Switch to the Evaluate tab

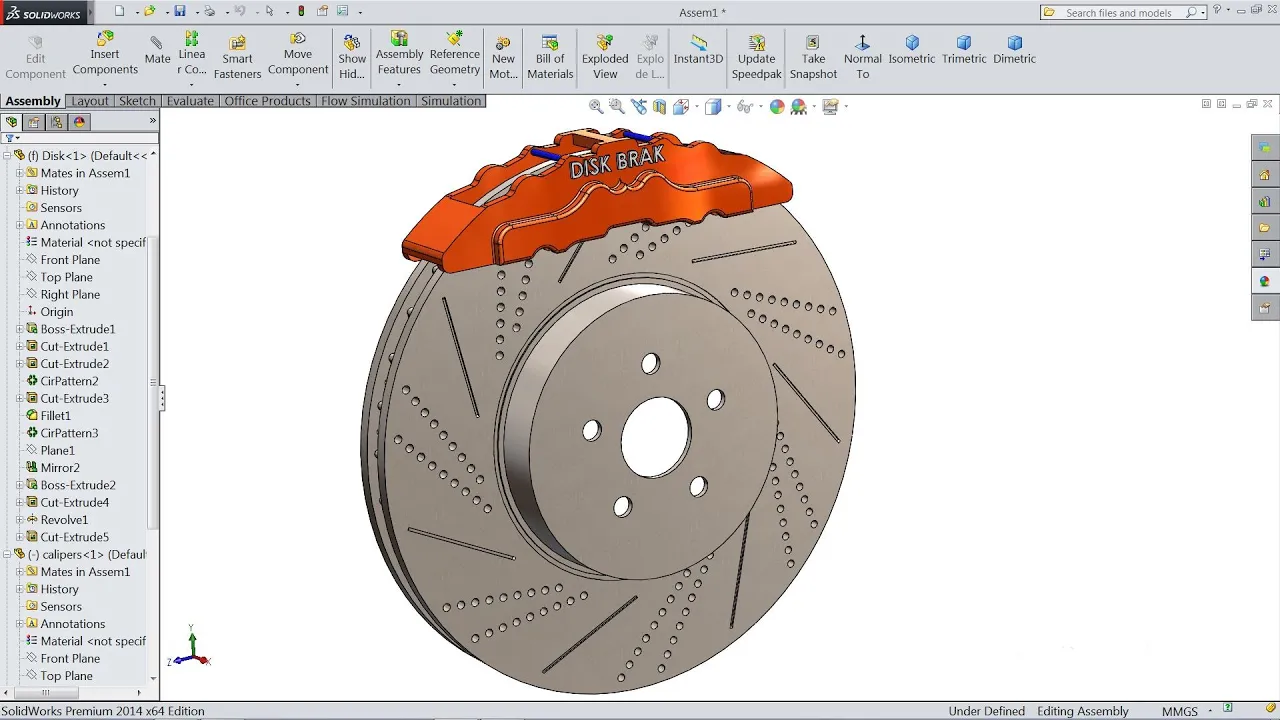pyautogui.click(x=190, y=101)
